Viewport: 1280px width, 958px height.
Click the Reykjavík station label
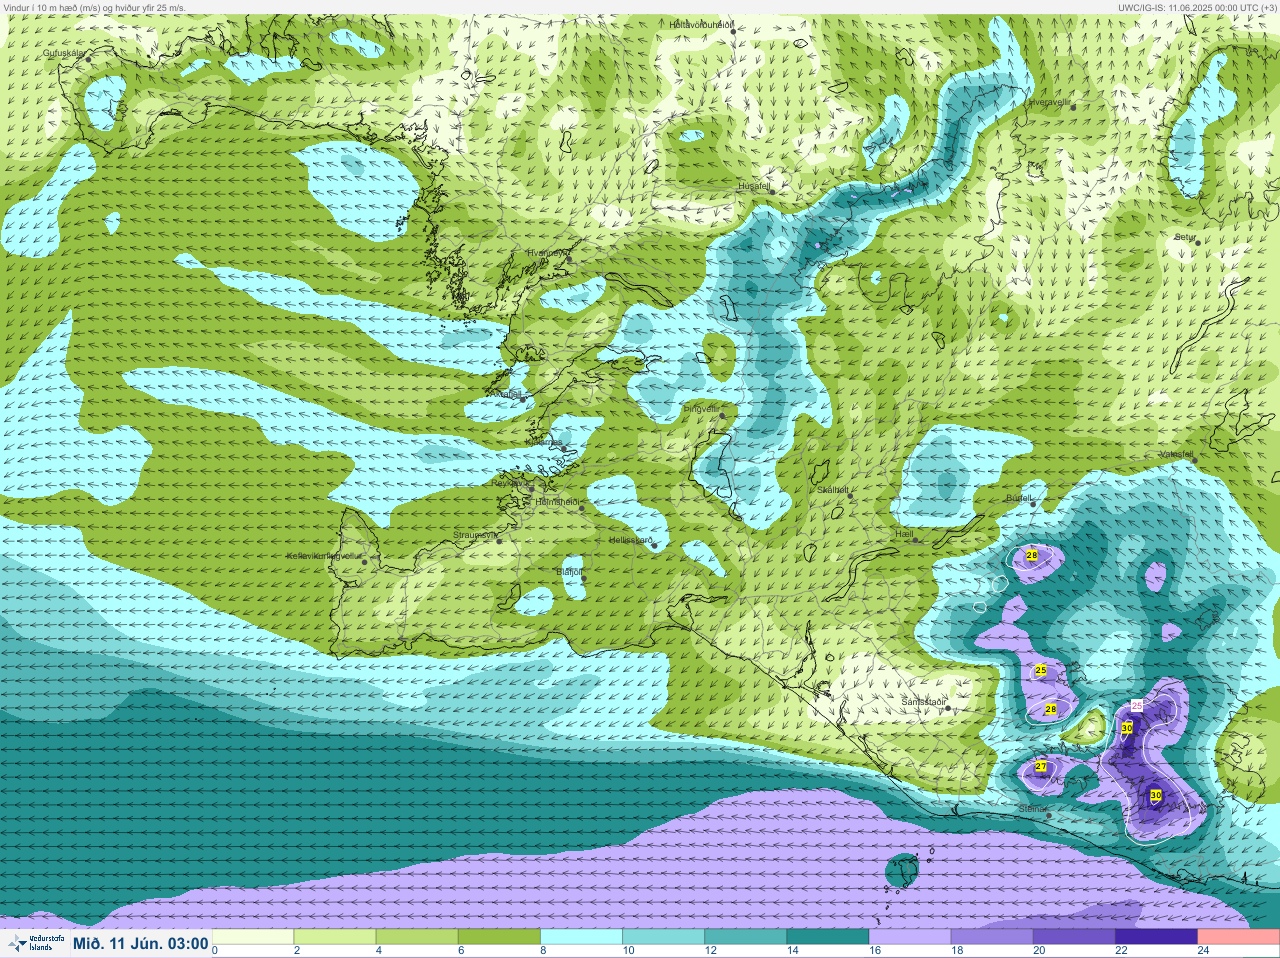pos(510,483)
